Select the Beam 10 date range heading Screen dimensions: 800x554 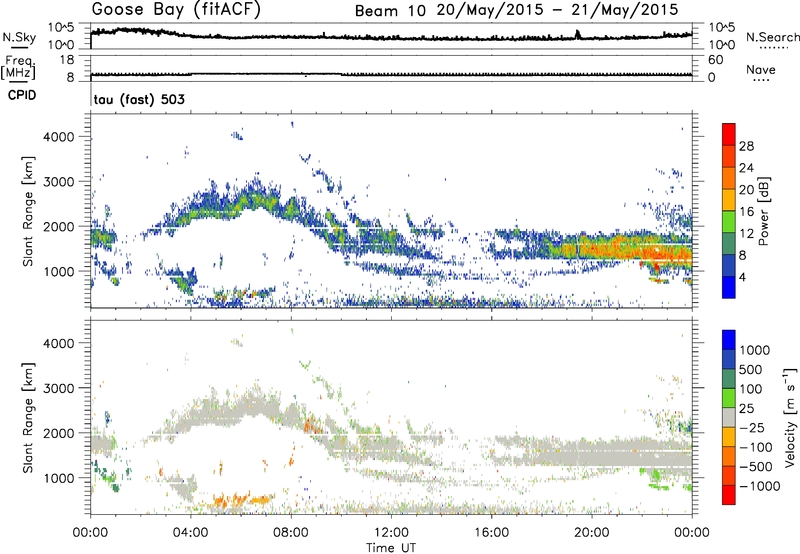pyautogui.click(x=516, y=10)
